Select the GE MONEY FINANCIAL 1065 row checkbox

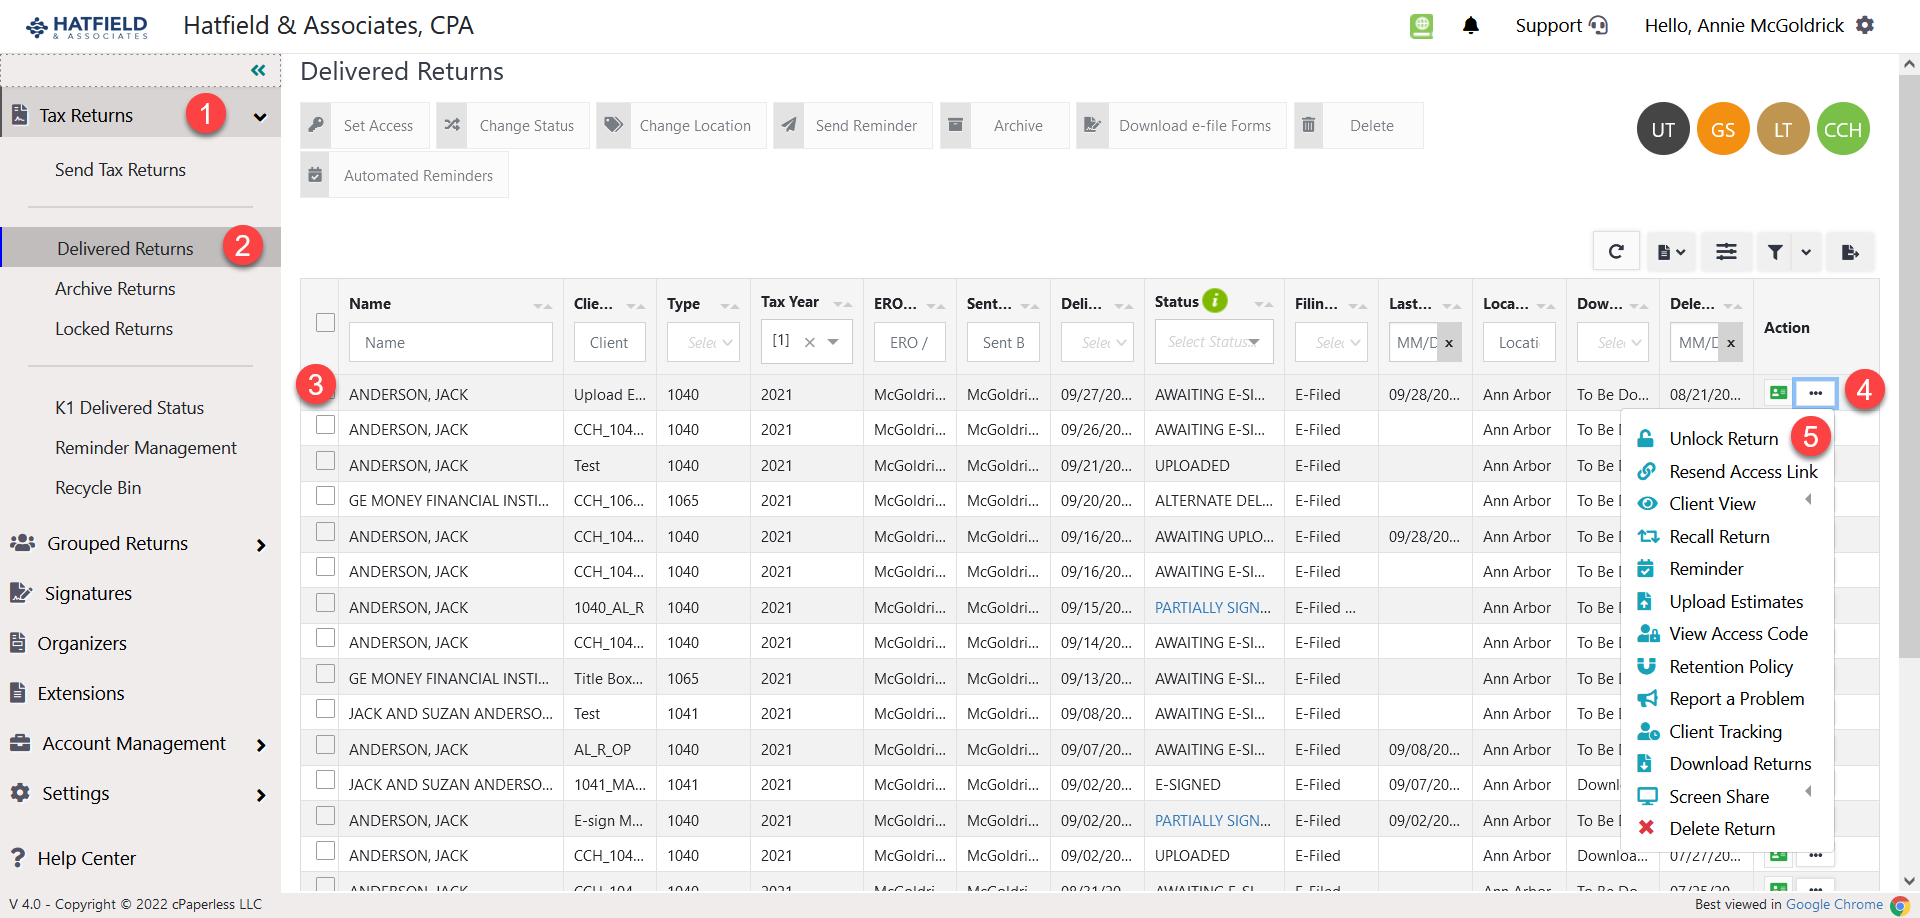point(325,495)
